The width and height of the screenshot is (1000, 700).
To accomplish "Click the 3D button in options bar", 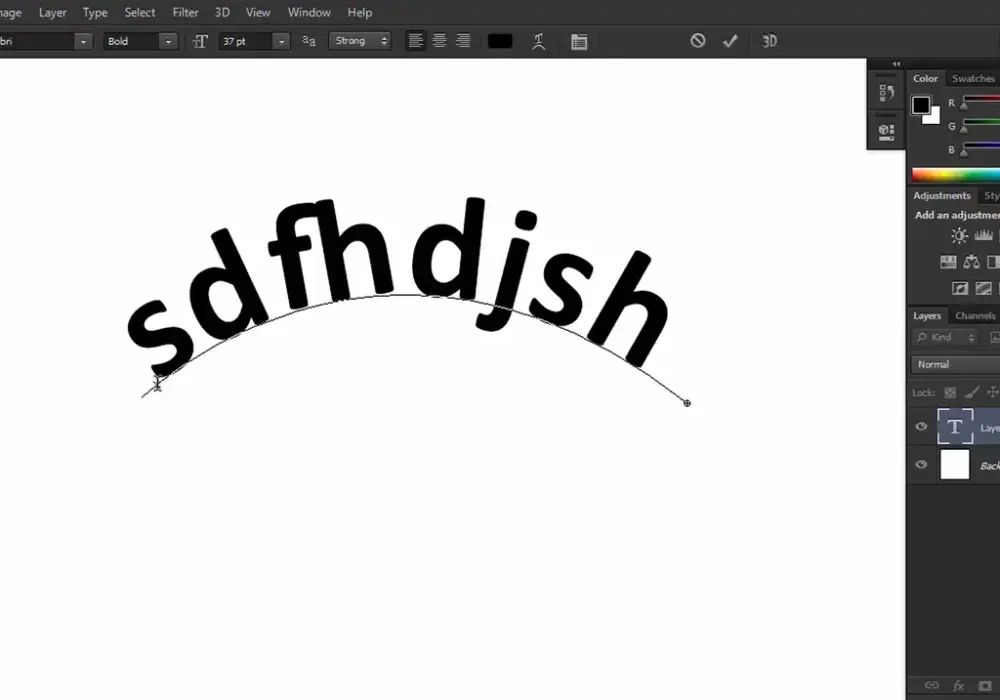I will coord(769,41).
